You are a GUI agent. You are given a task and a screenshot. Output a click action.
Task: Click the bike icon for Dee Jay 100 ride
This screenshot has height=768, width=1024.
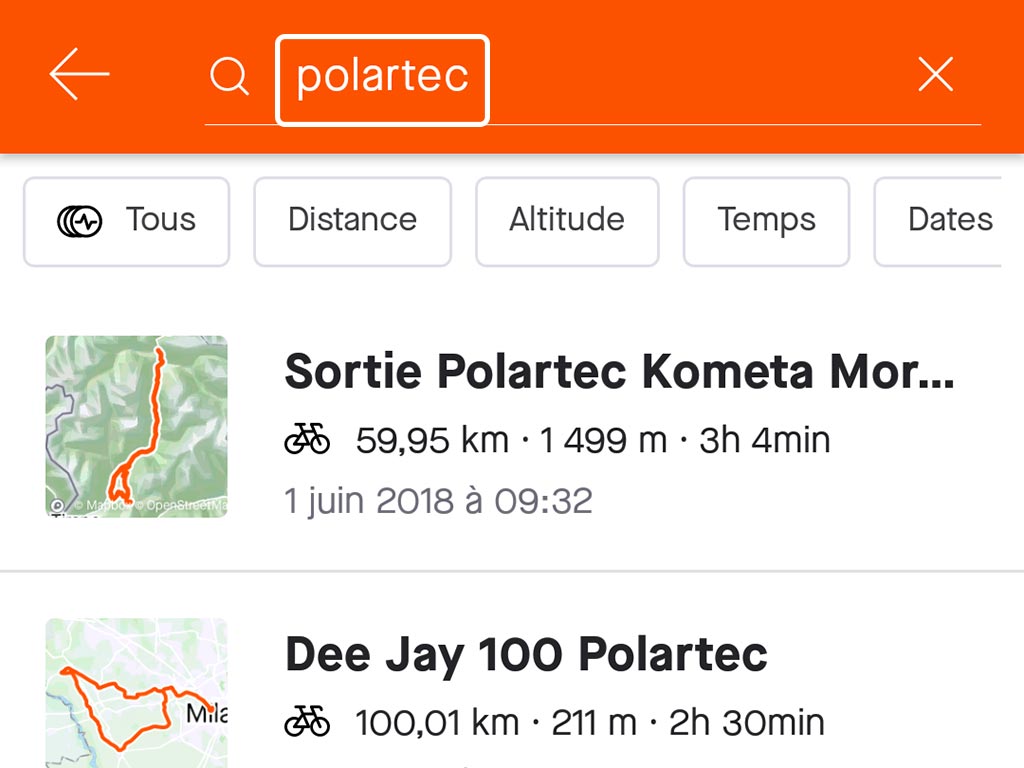[x=307, y=722]
